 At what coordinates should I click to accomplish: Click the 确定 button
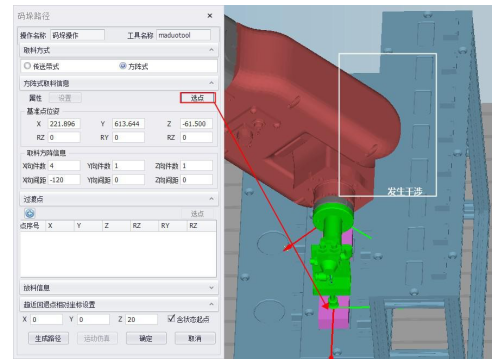146,339
